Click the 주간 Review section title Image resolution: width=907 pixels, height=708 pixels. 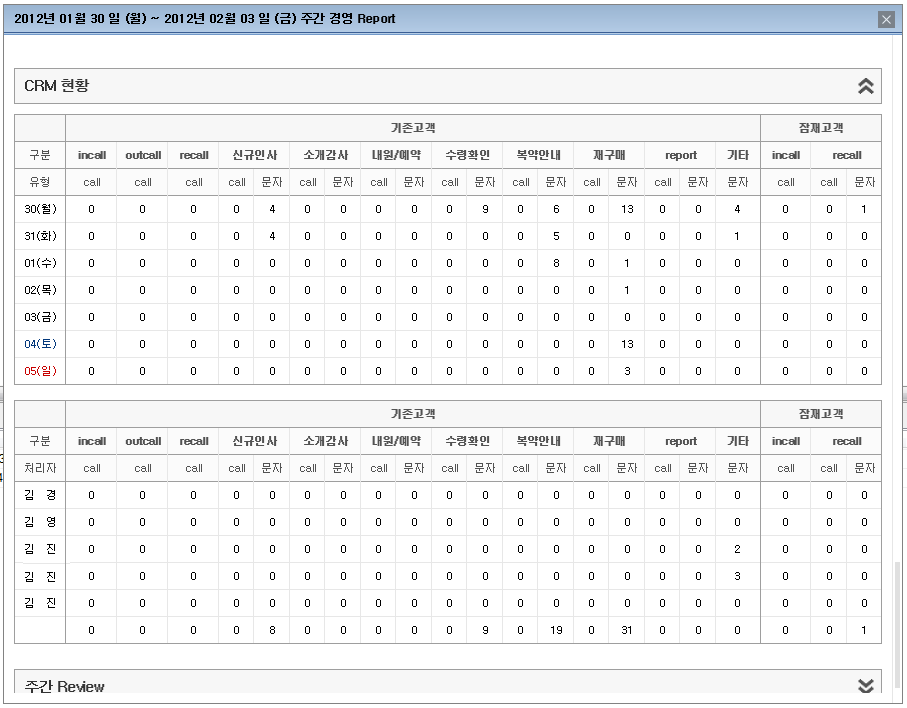[x=64, y=686]
